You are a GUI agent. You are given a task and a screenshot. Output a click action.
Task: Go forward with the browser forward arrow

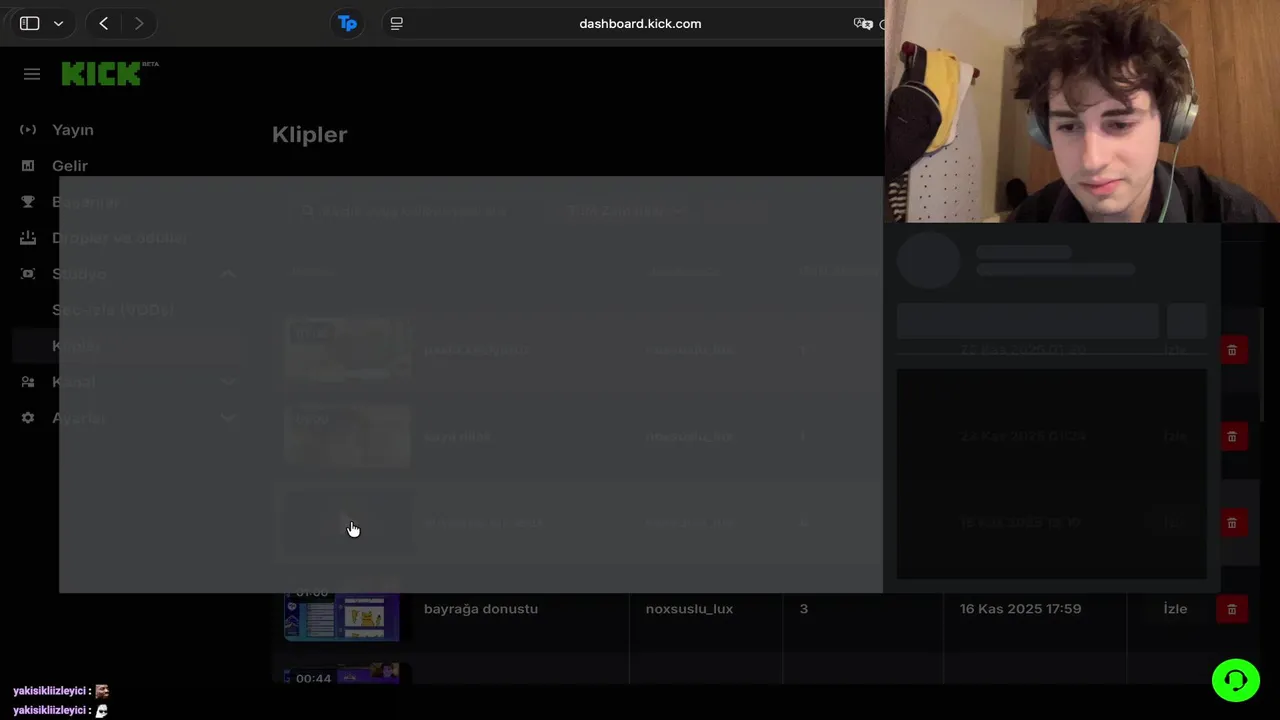(x=139, y=23)
